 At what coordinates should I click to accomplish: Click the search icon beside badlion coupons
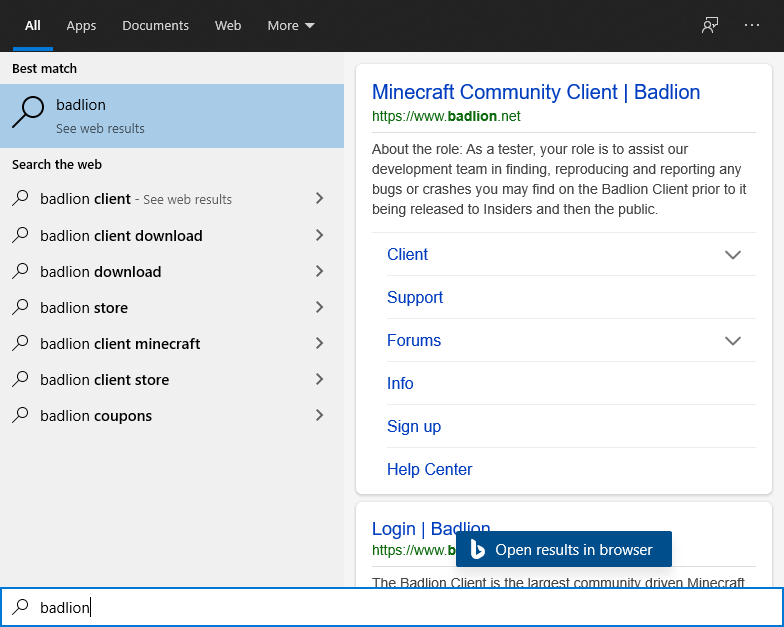[20, 414]
